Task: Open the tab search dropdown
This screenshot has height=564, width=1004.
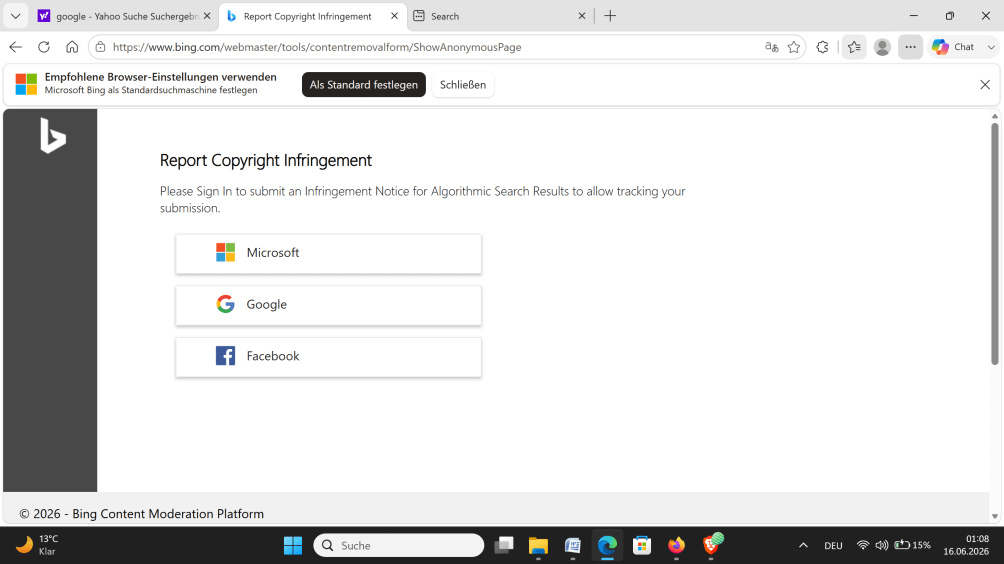Action: (15, 16)
